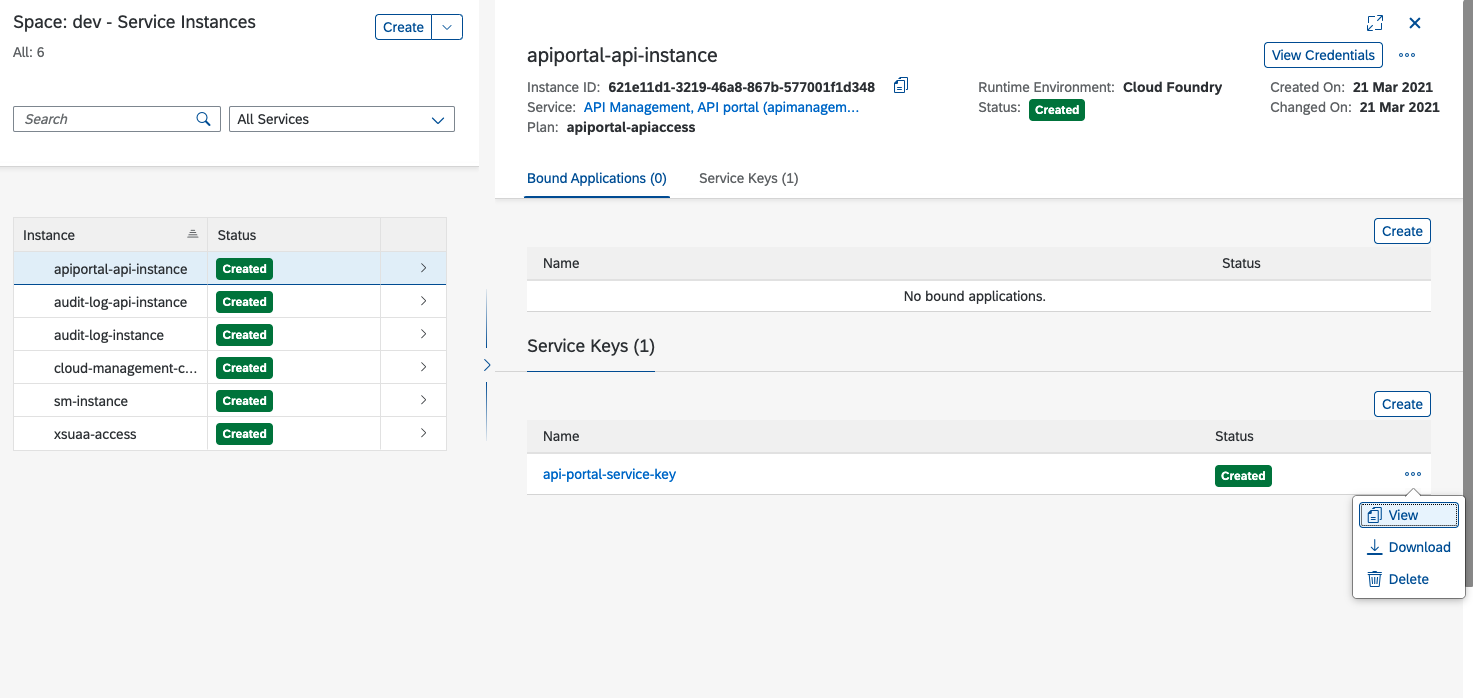Switch to the Service Keys (1) tab
The width and height of the screenshot is (1473, 698).
pos(748,178)
